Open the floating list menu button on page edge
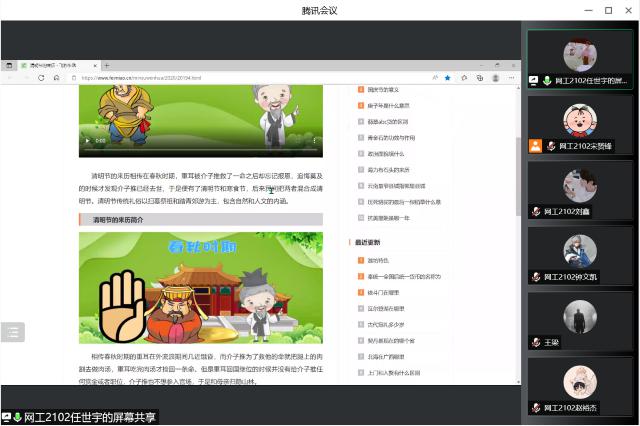The width and height of the screenshot is (640, 426). pos(13,332)
